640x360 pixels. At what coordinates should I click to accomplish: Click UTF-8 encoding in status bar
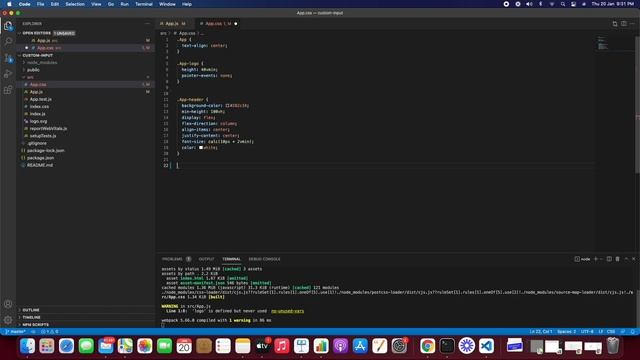point(587,331)
